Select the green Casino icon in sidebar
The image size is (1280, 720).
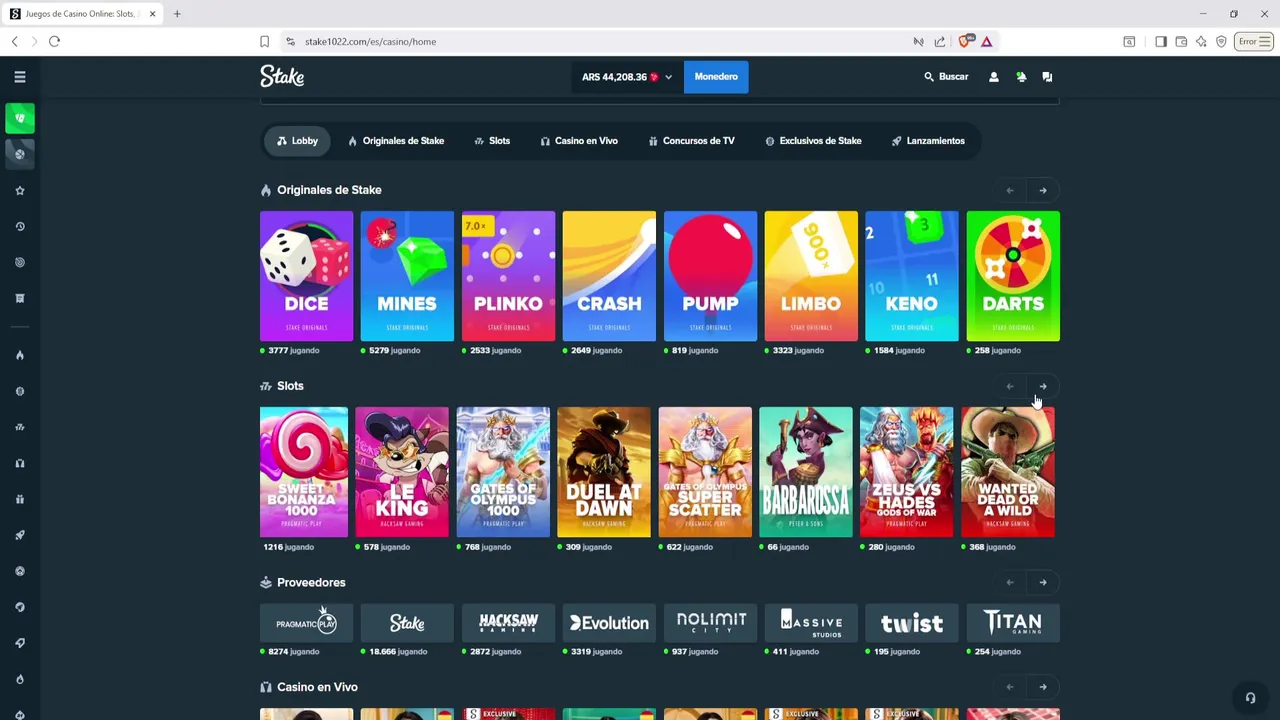tap(19, 118)
